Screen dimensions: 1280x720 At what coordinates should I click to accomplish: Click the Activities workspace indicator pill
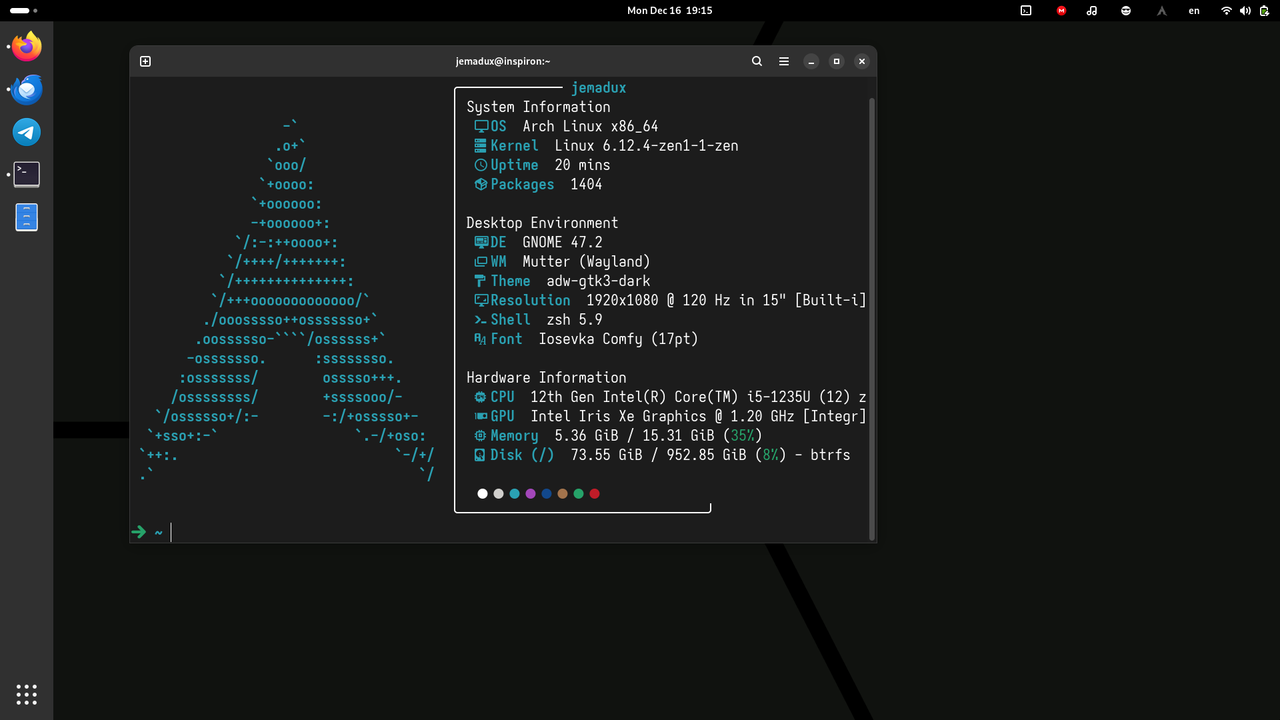pos(19,10)
